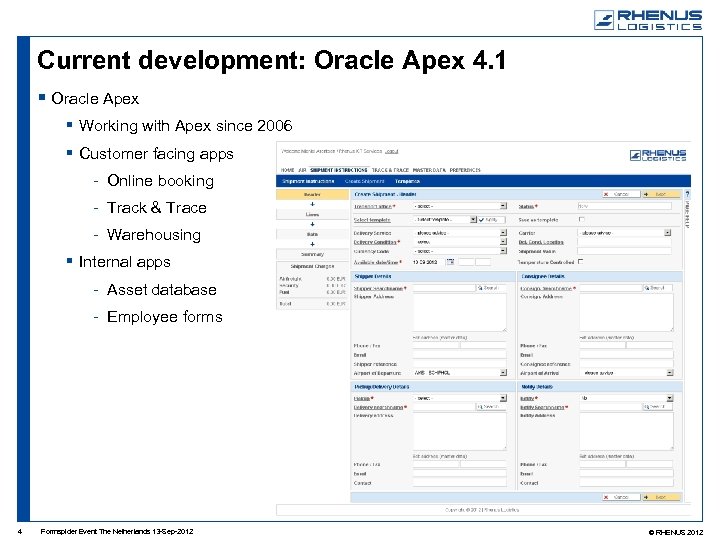Open the Currency Code dropdown
This screenshot has height=540, width=720.
coord(460,251)
